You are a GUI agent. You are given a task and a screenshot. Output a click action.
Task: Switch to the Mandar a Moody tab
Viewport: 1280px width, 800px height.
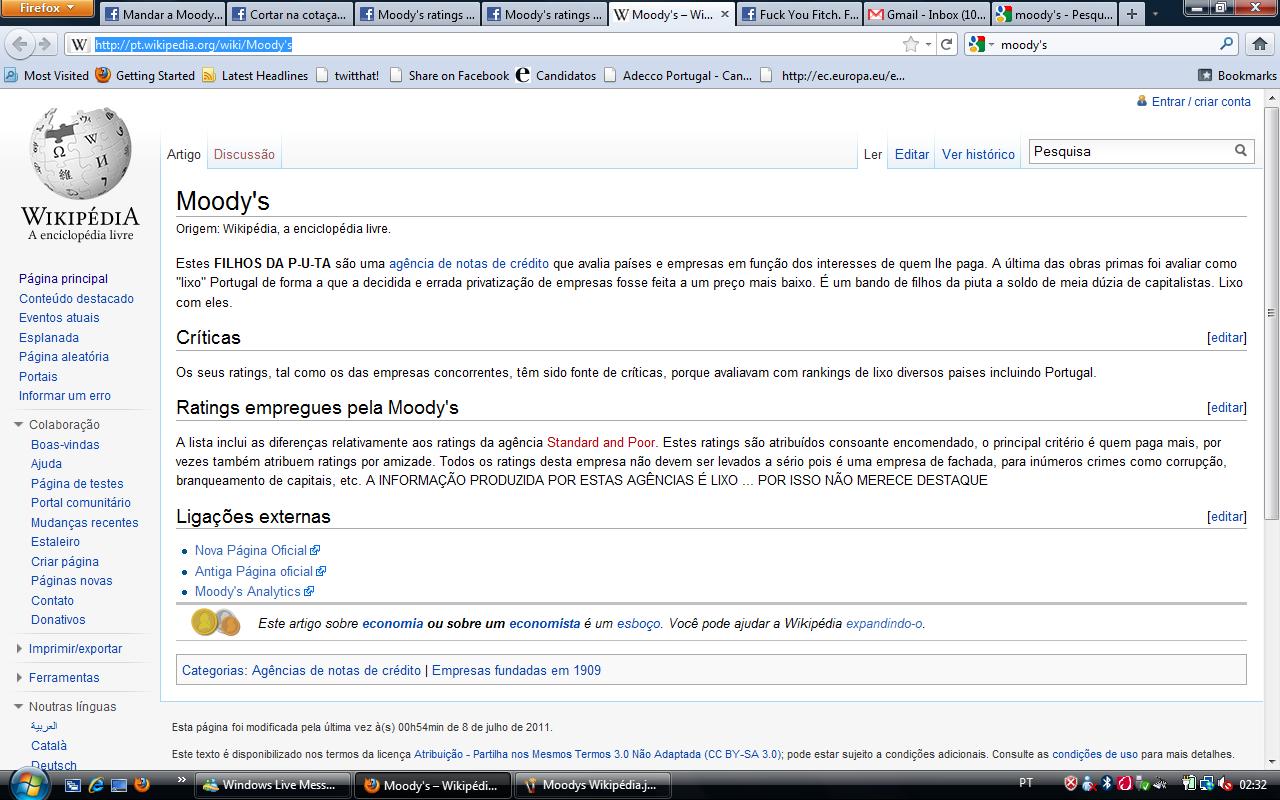pos(162,14)
